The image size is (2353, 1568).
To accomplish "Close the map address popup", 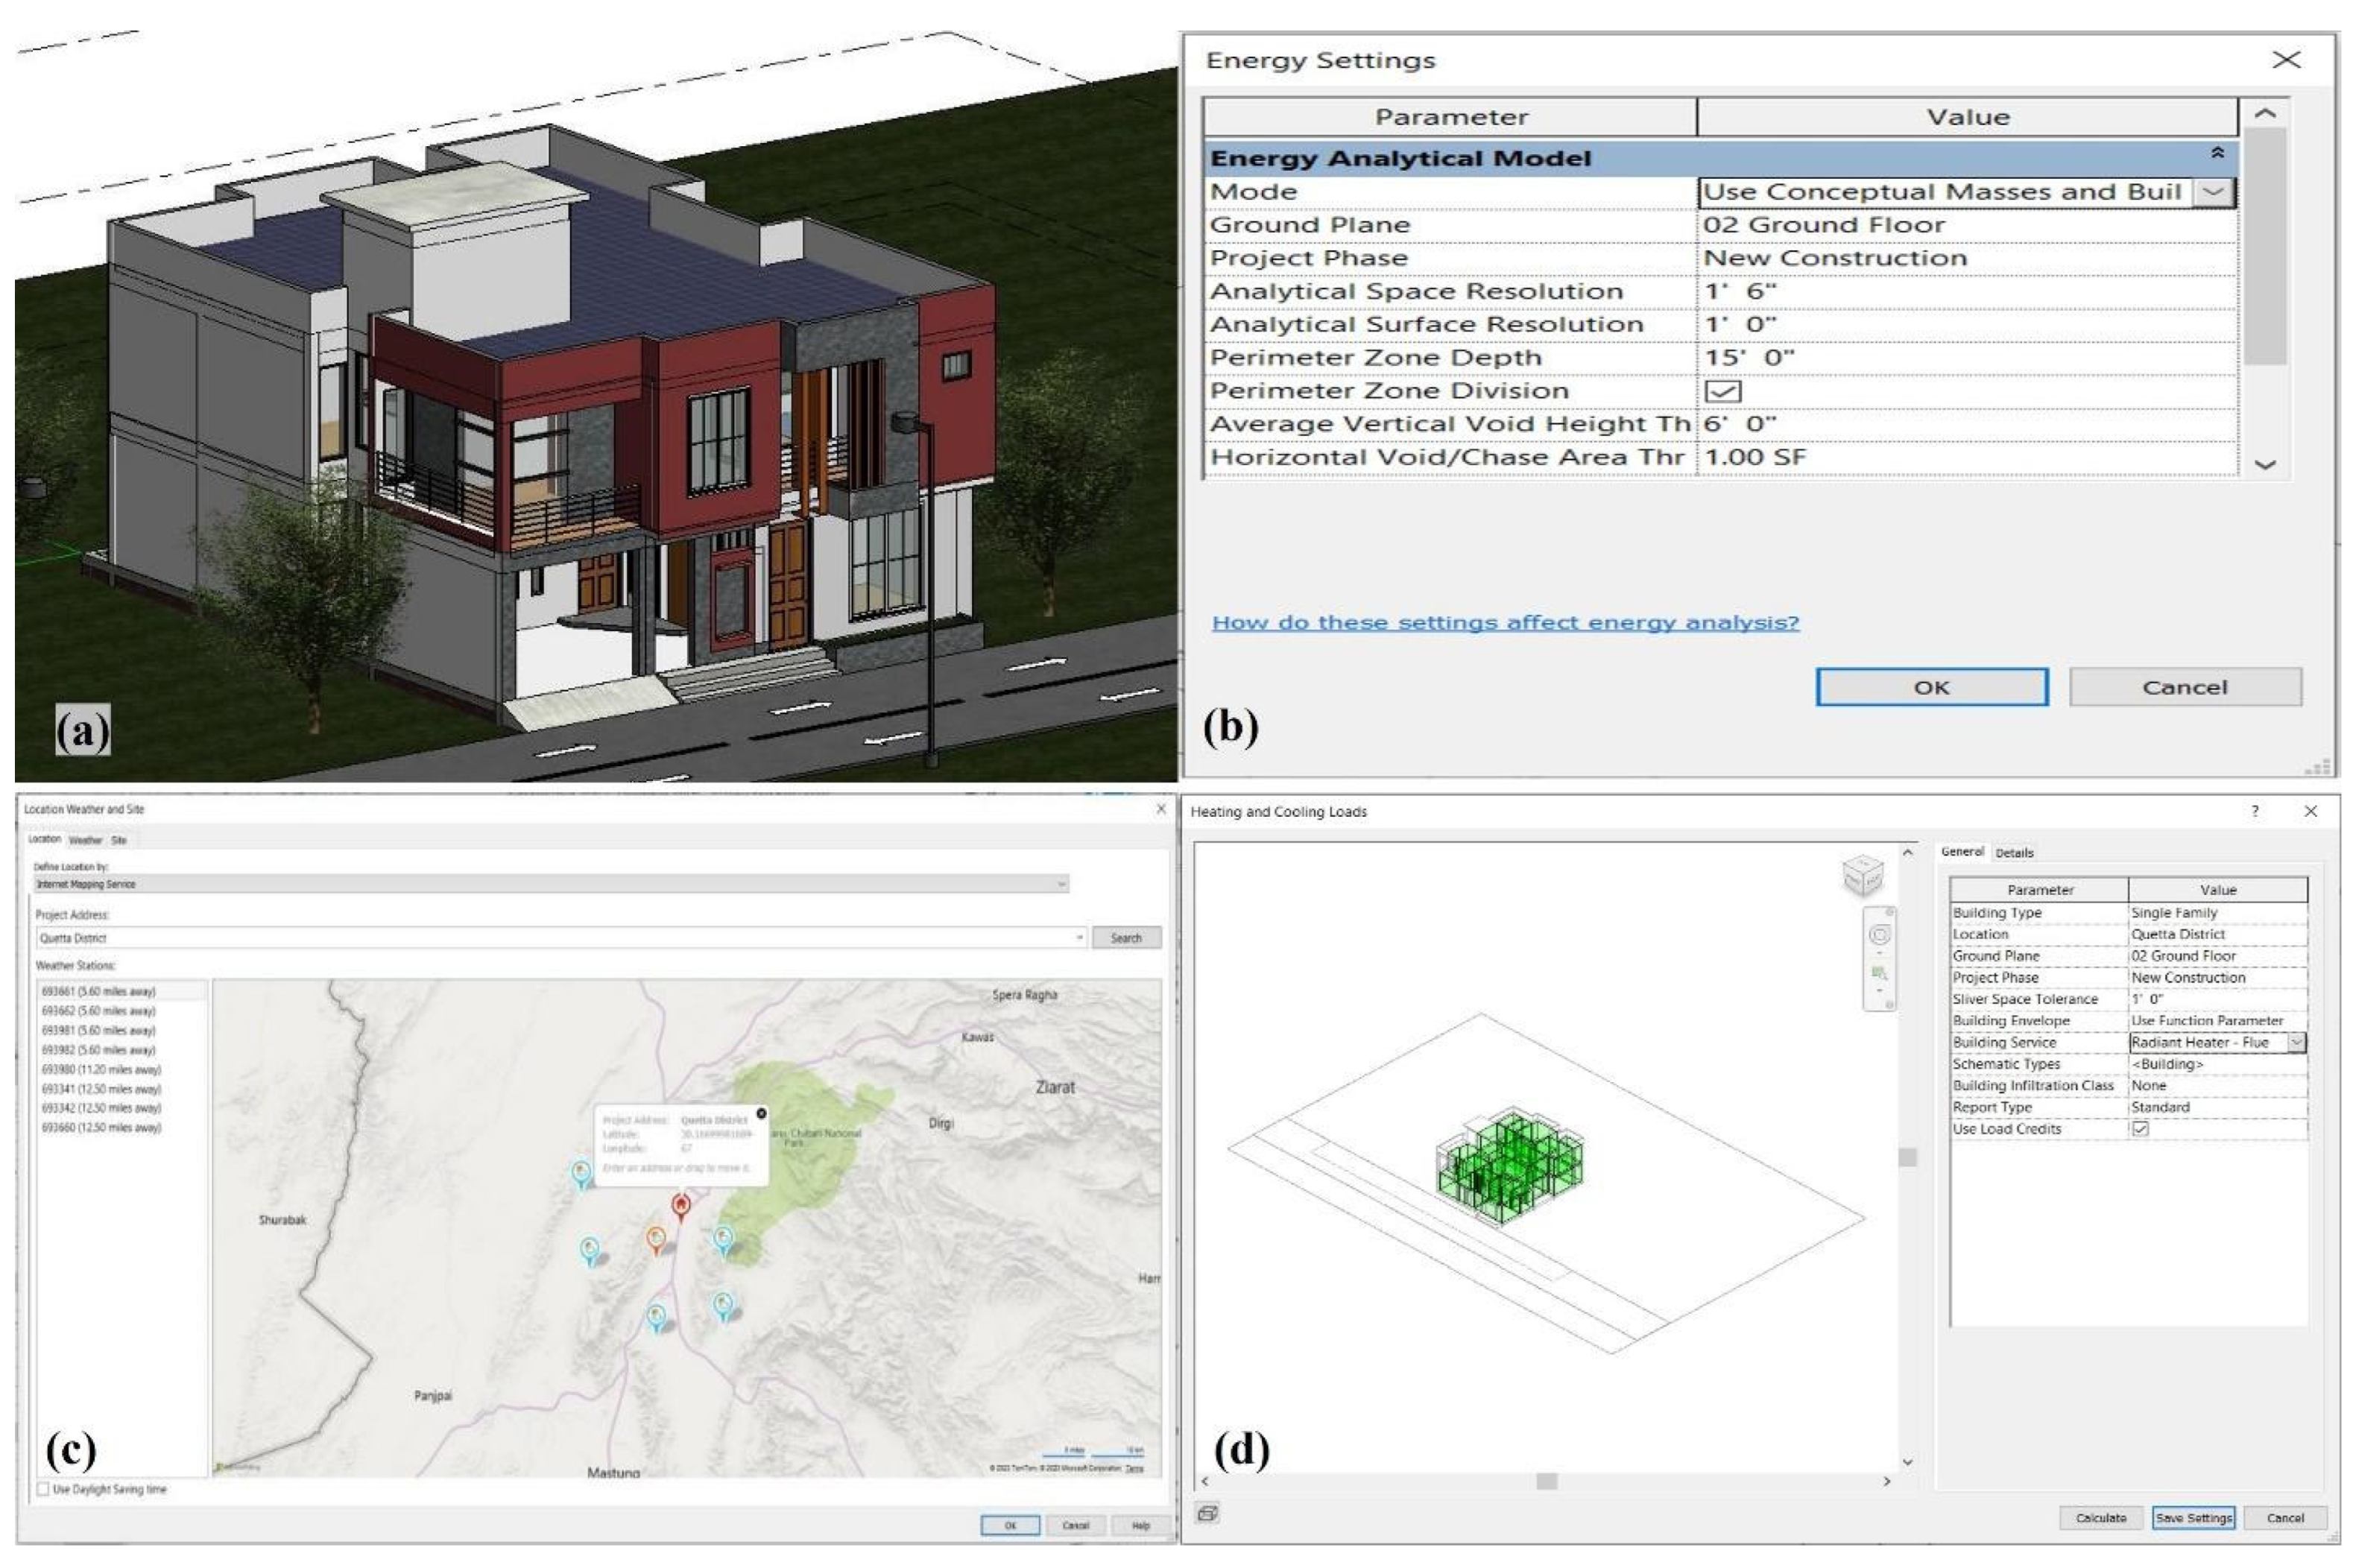I will point(761,1113).
